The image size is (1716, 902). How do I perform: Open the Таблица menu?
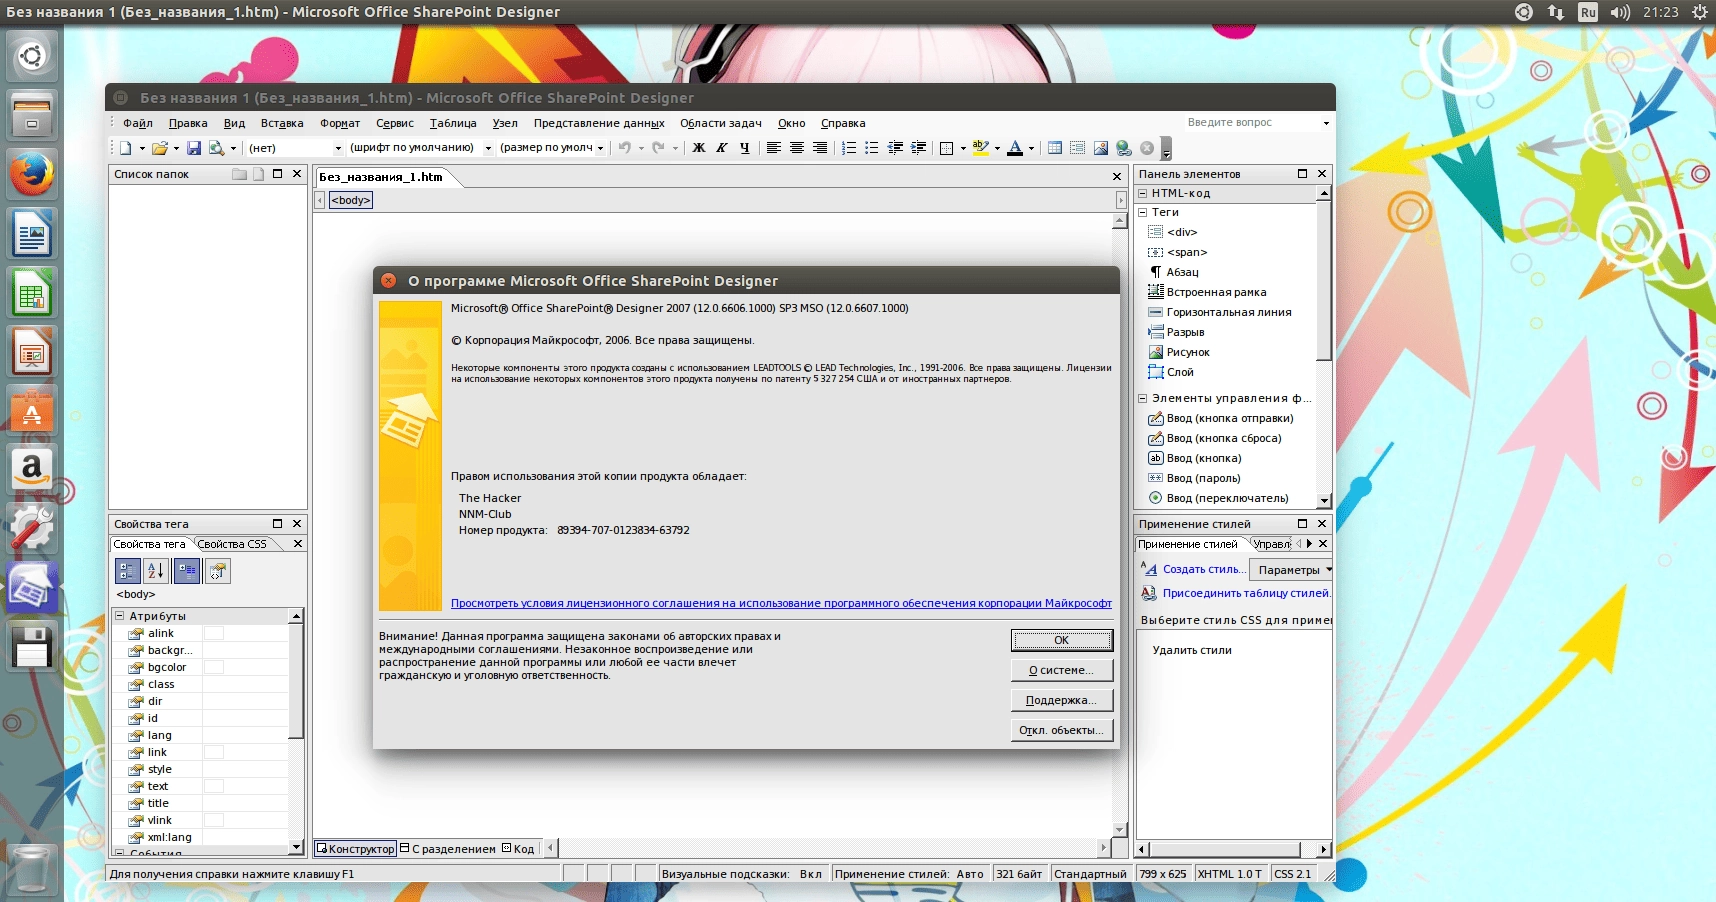[x=453, y=124]
